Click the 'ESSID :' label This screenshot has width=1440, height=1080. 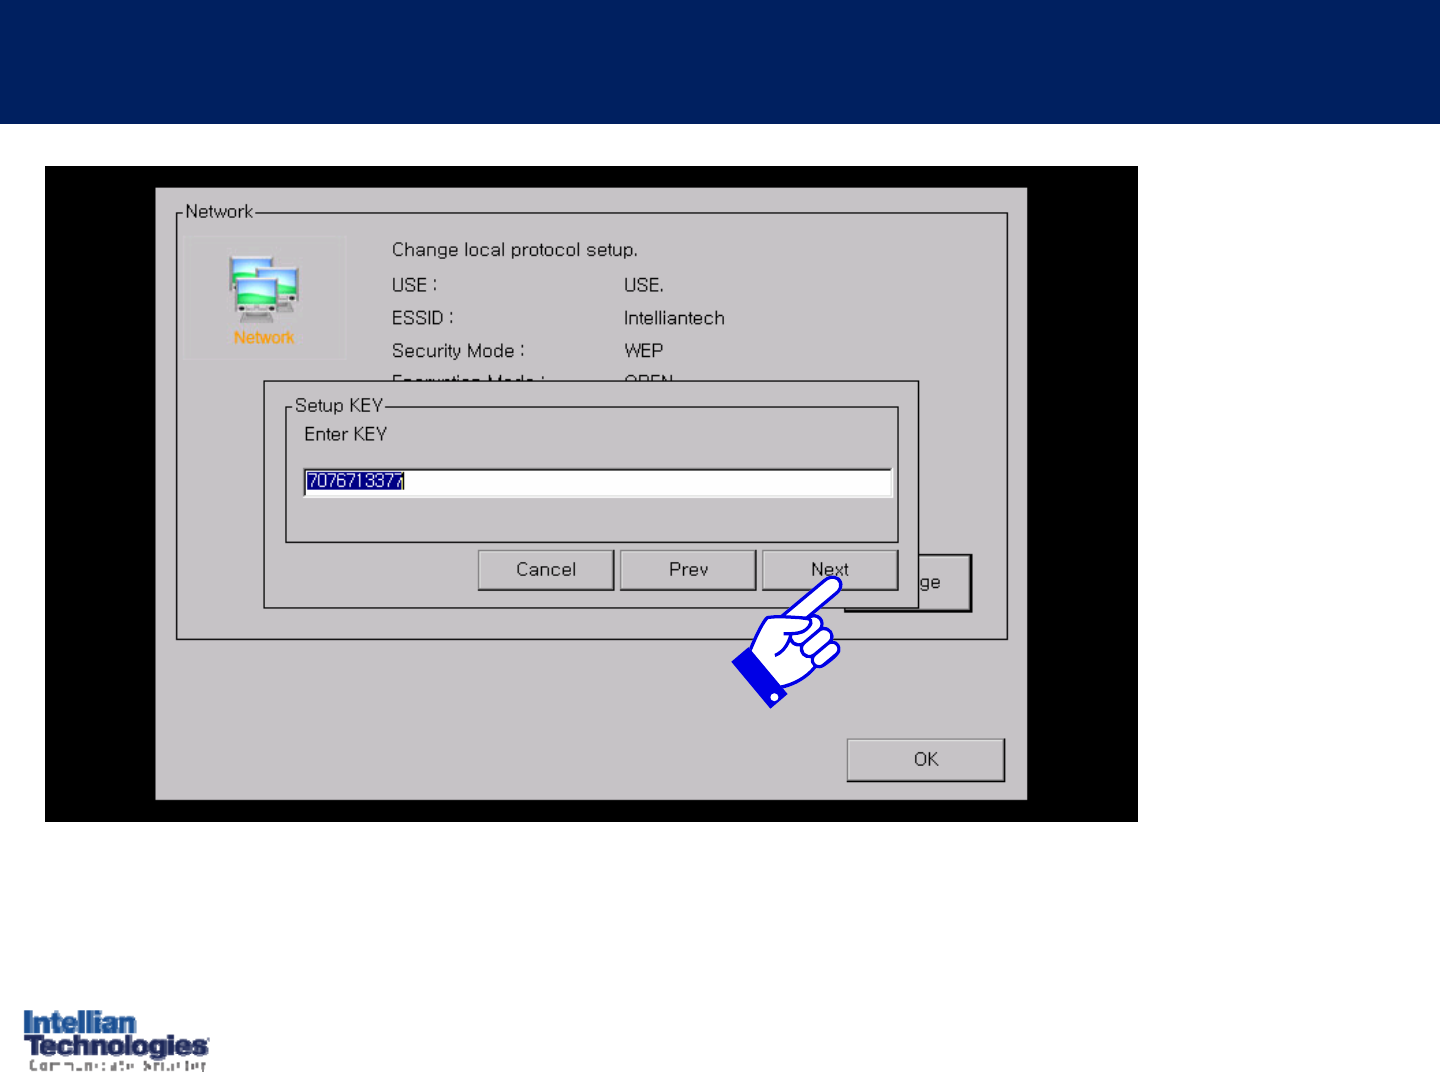click(x=422, y=318)
